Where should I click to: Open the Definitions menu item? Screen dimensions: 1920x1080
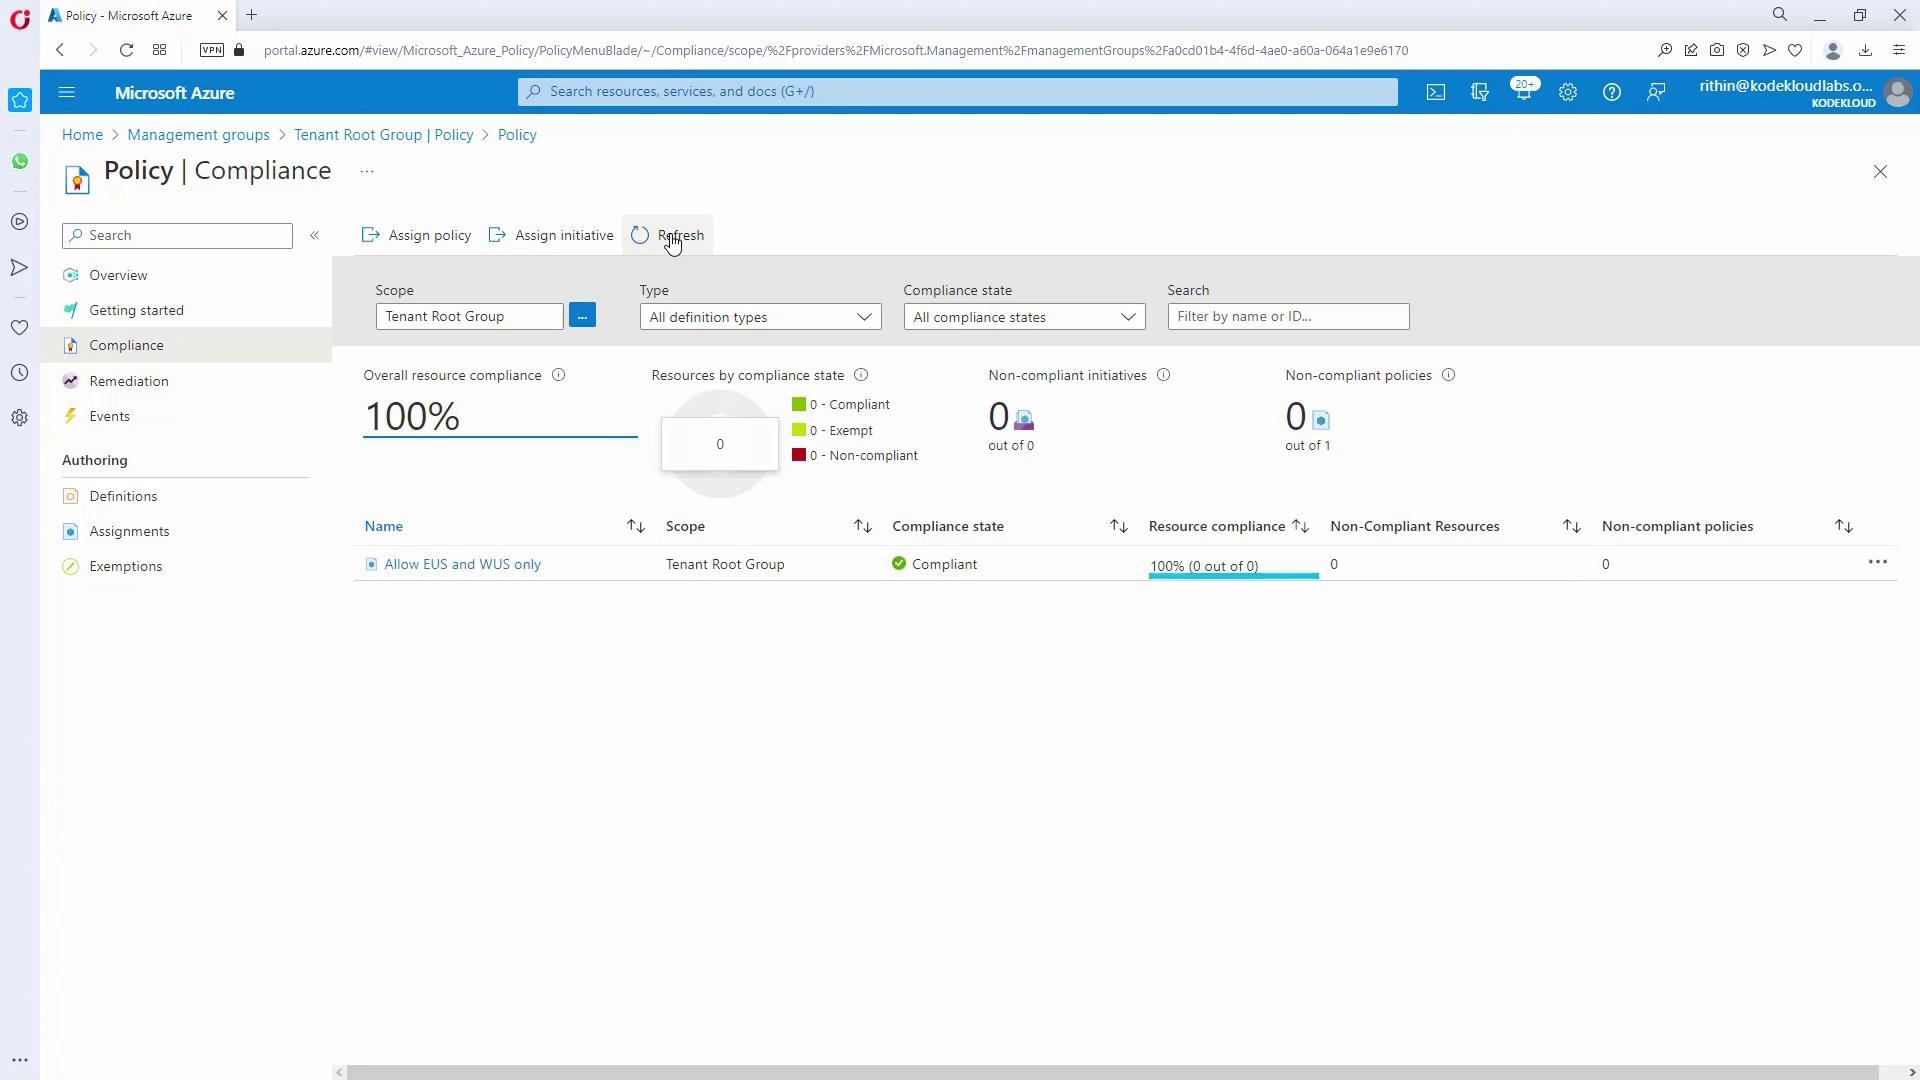click(123, 496)
